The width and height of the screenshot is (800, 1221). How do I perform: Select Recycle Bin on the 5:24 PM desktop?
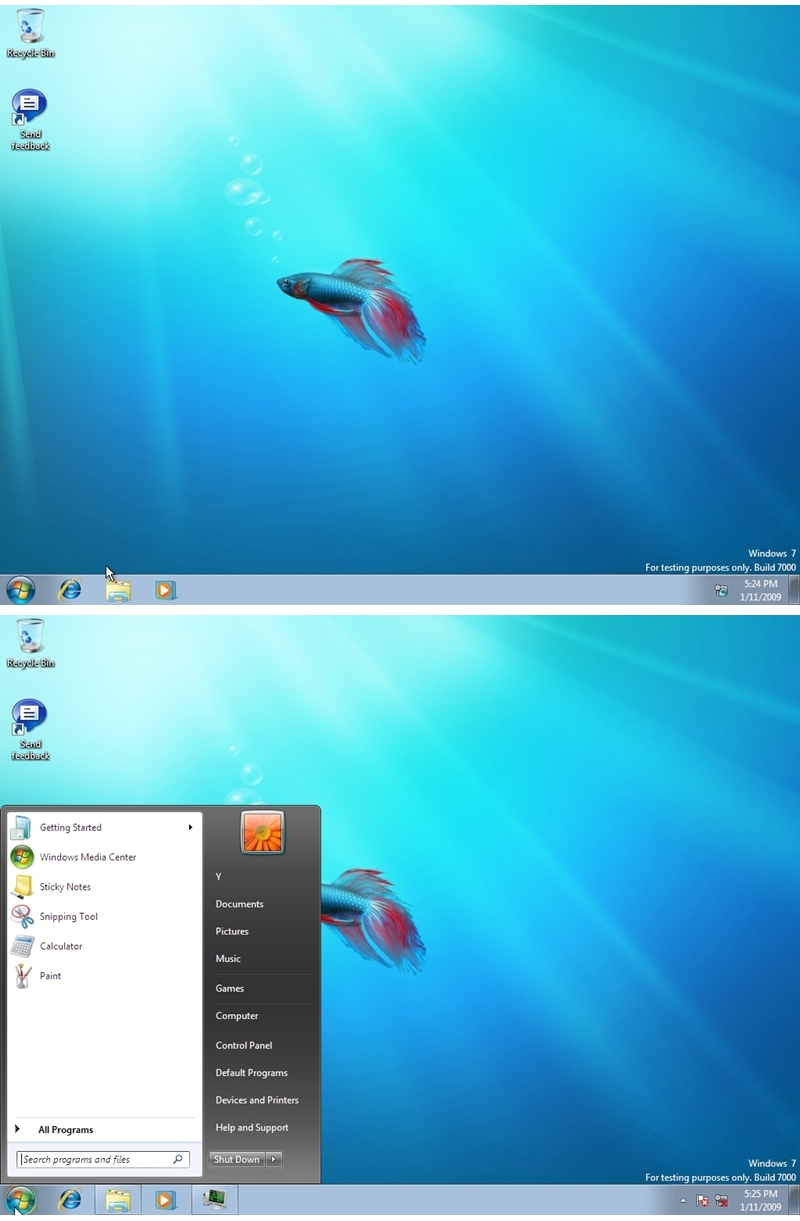point(31,33)
